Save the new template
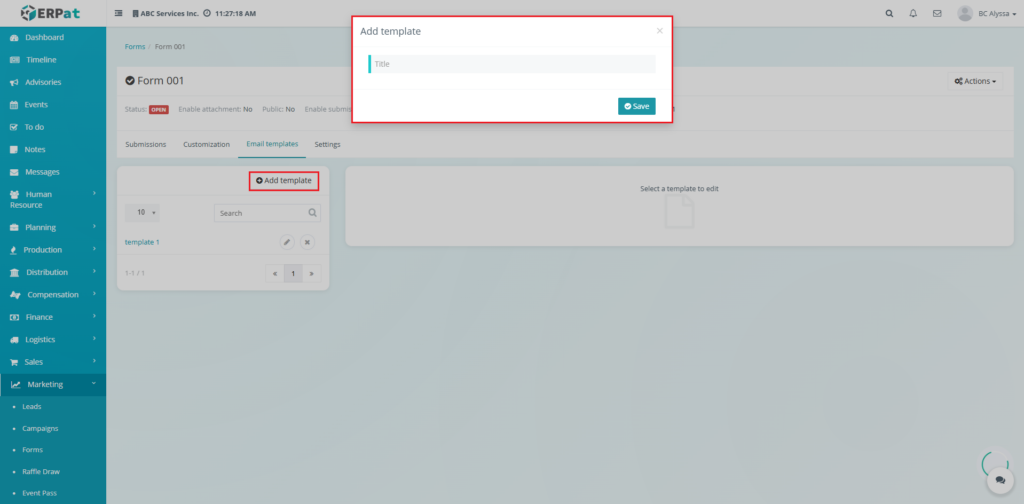The width and height of the screenshot is (1024, 504). click(637, 106)
